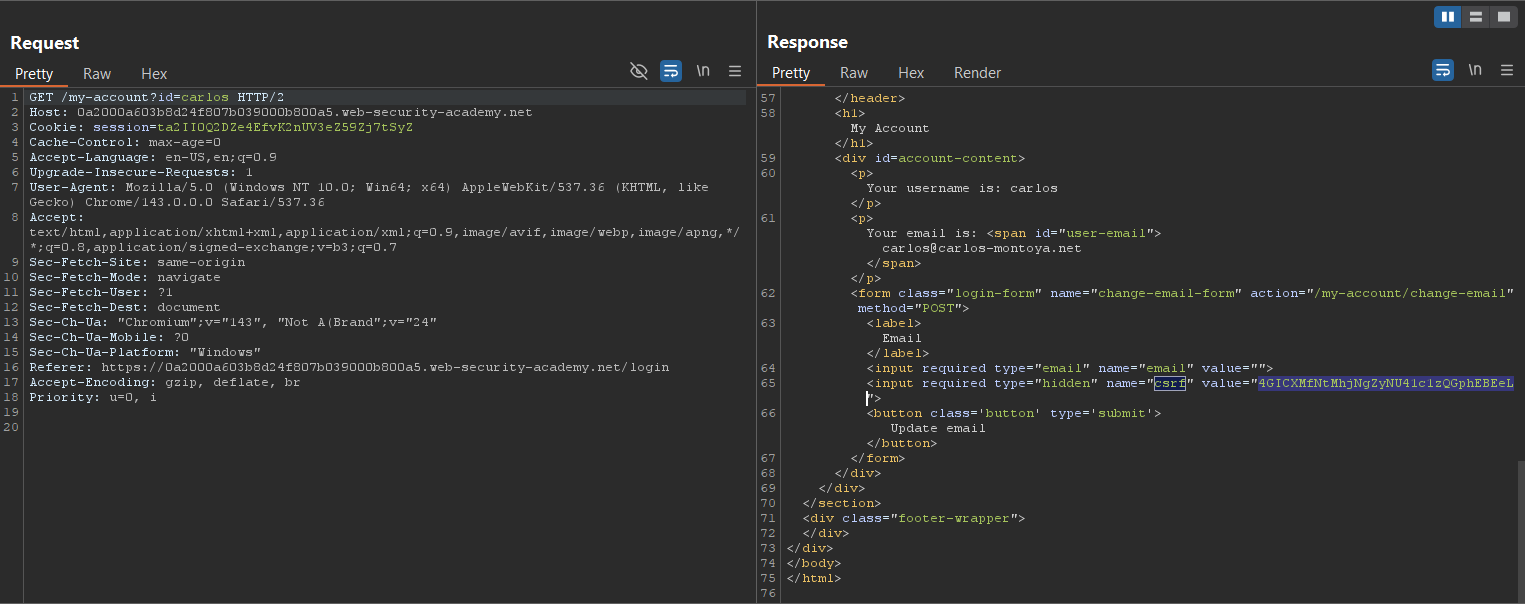Switch to the Request Hex tab
This screenshot has height=604, width=1525.
pos(154,73)
